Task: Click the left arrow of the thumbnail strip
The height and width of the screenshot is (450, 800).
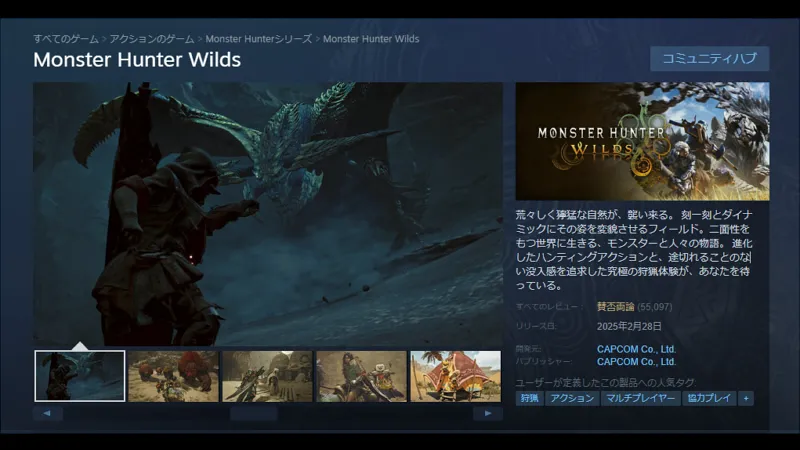Action: 46,413
